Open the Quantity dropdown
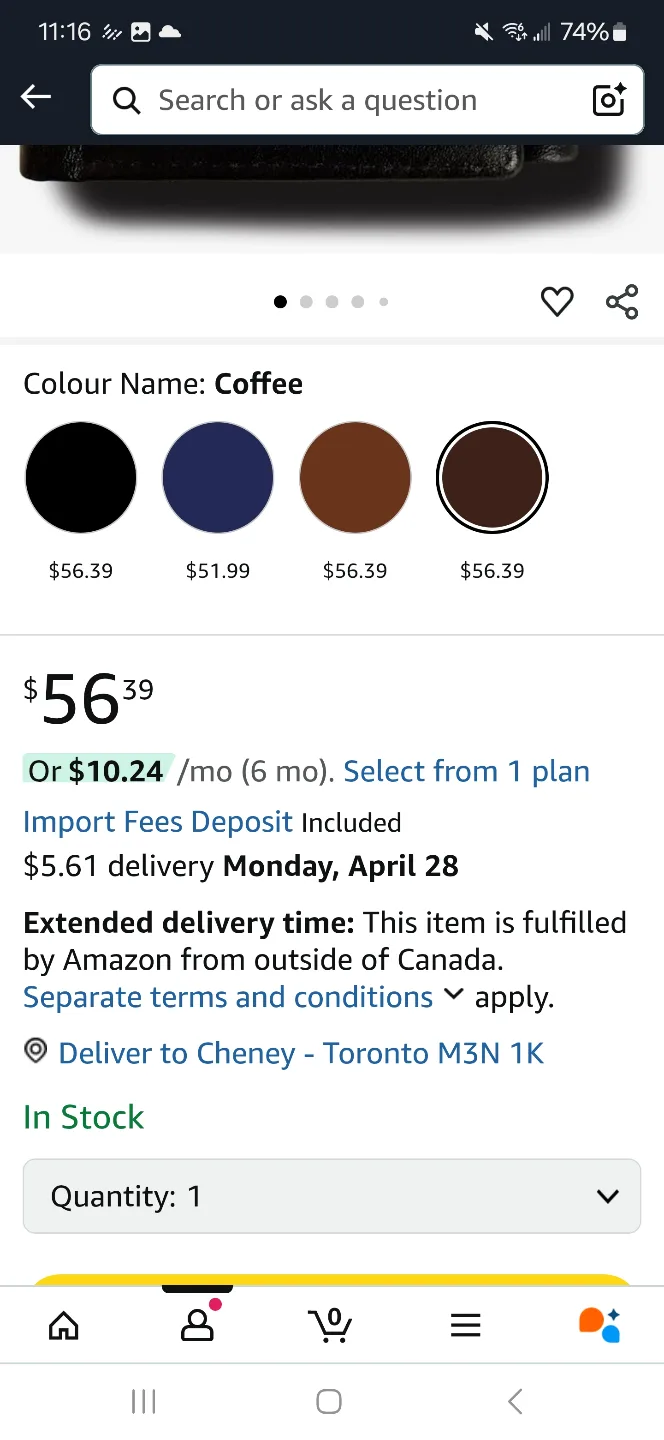Viewport: 664px width, 1440px height. point(331,1196)
